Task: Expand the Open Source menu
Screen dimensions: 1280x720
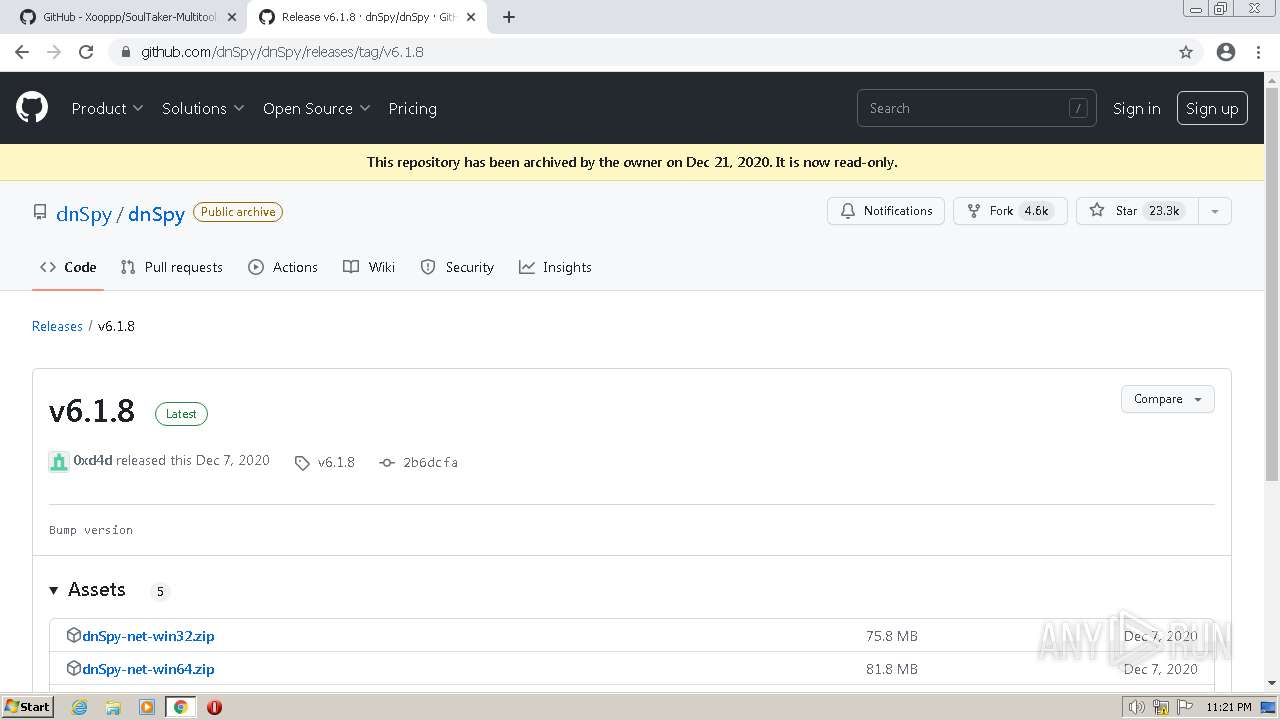Action: click(x=317, y=108)
